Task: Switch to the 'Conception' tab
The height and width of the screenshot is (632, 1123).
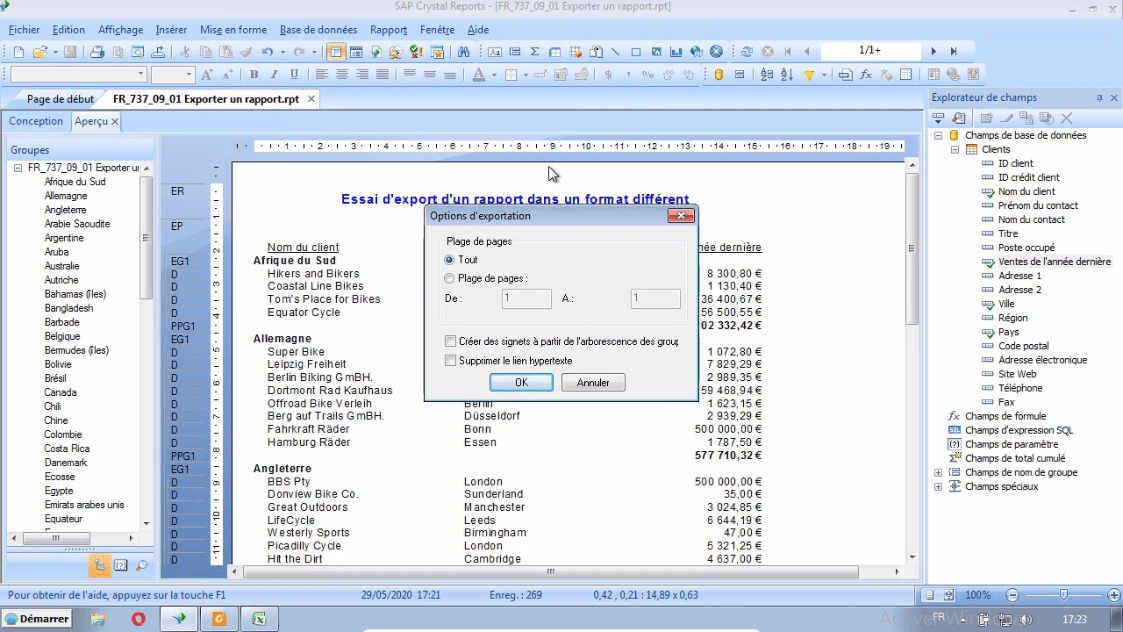Action: tap(36, 121)
